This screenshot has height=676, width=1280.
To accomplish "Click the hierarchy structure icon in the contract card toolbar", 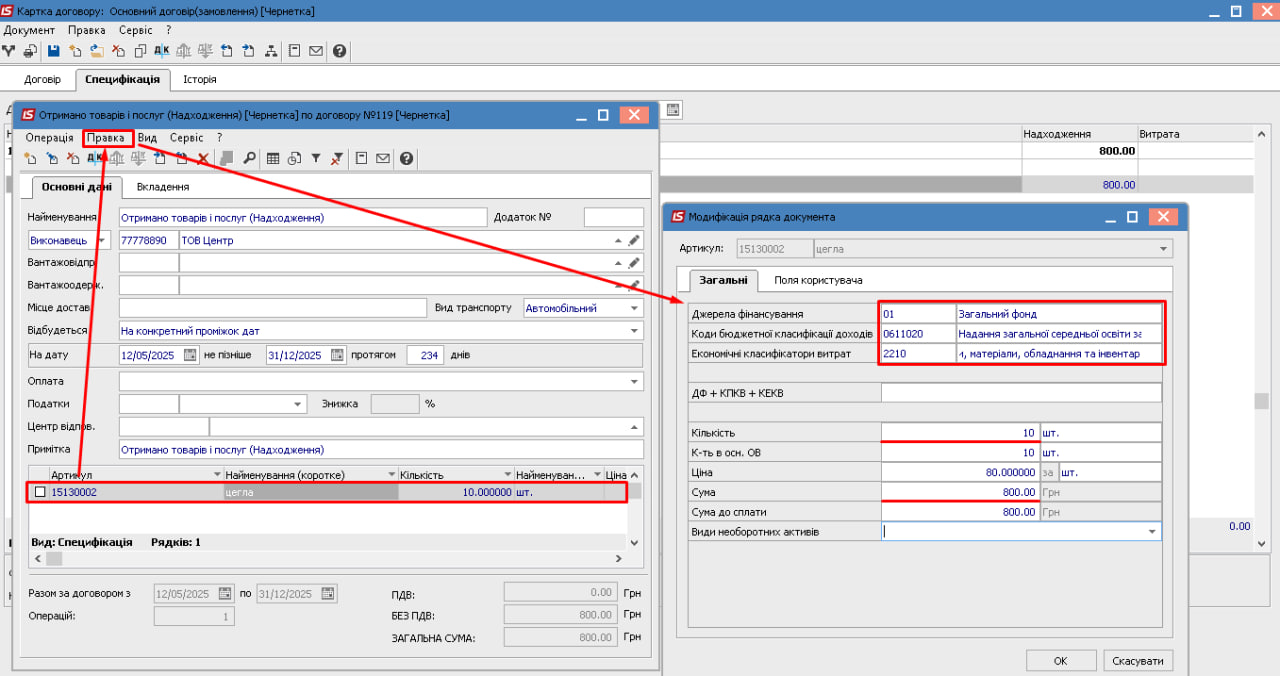I will (271, 51).
